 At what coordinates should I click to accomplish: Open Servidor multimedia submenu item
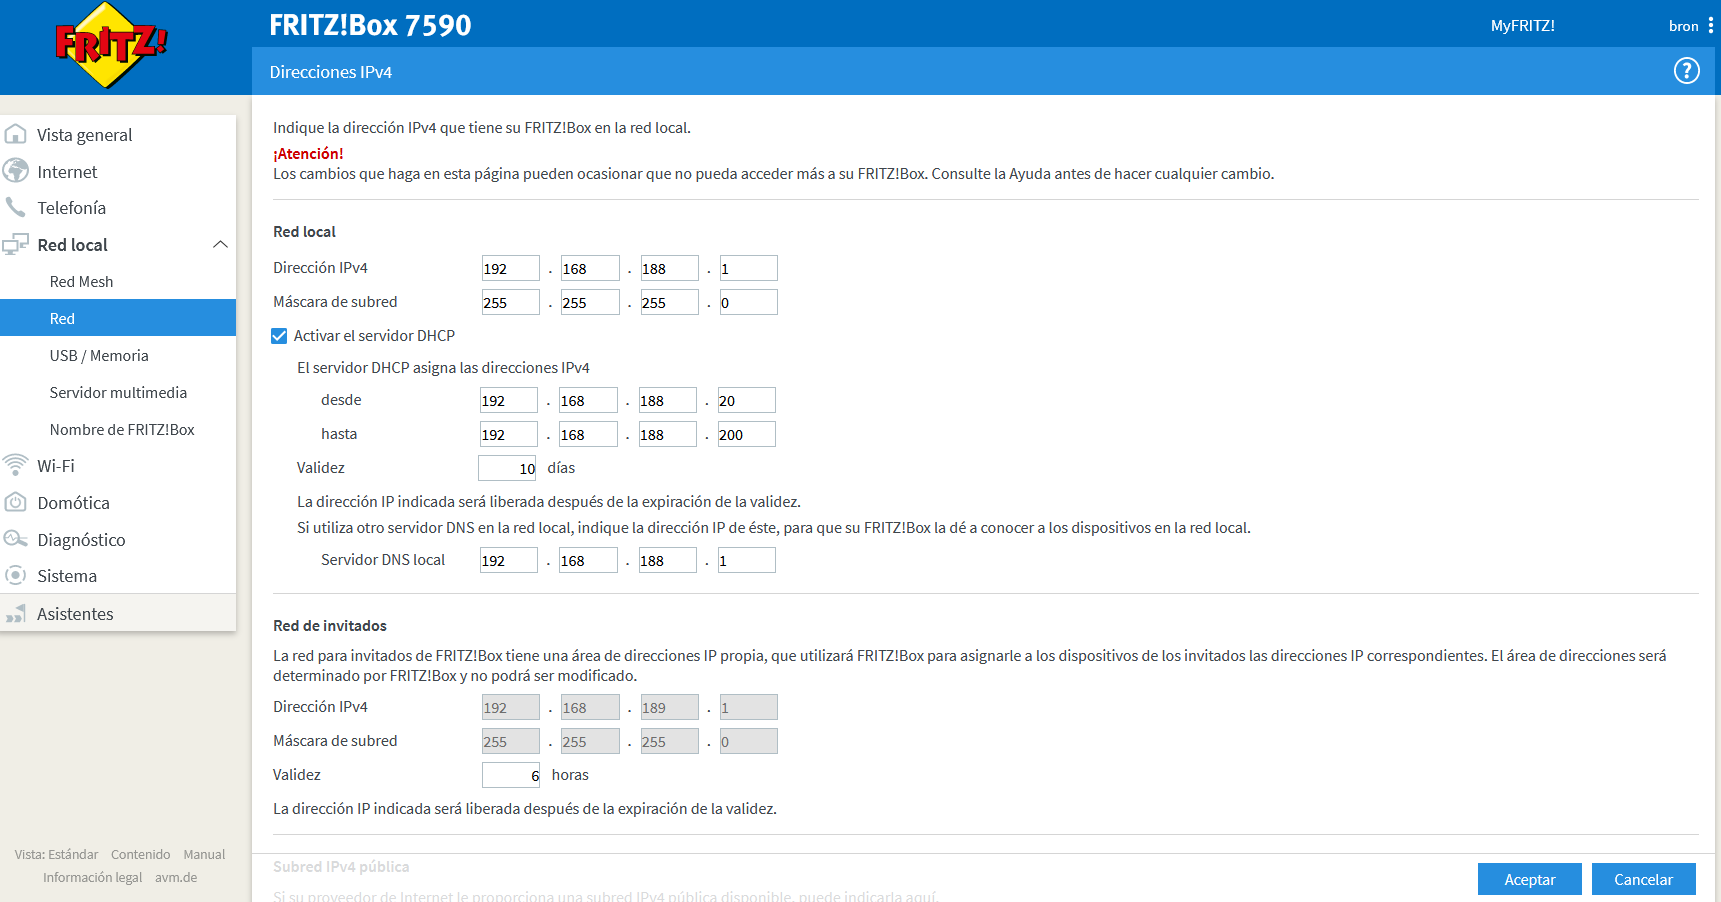coord(118,393)
